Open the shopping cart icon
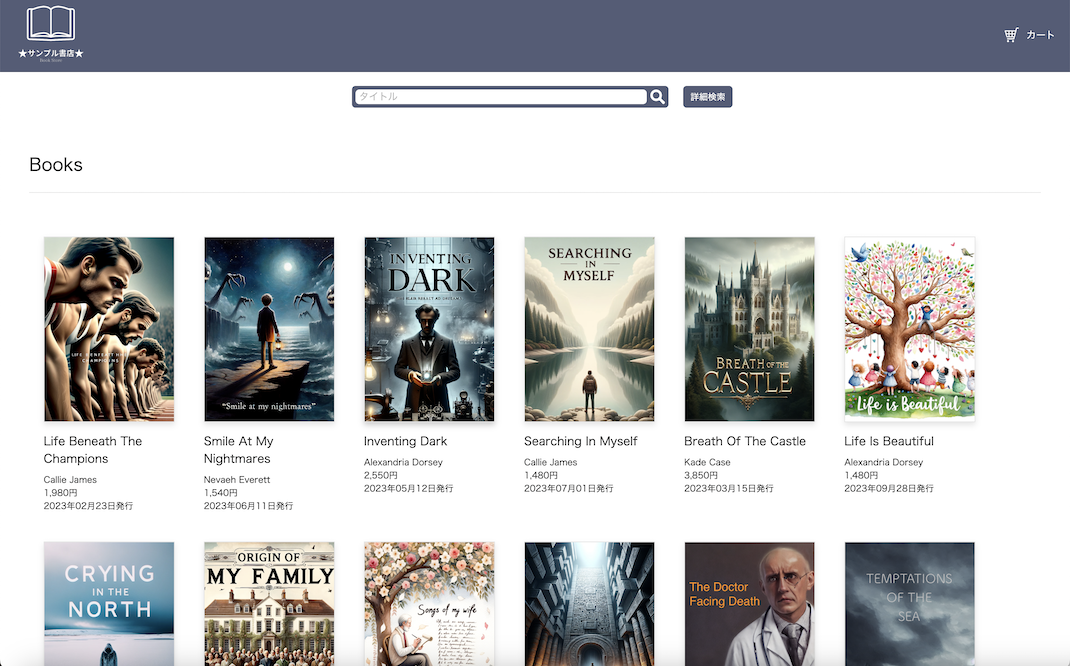The height and width of the screenshot is (666, 1070). coord(1011,35)
